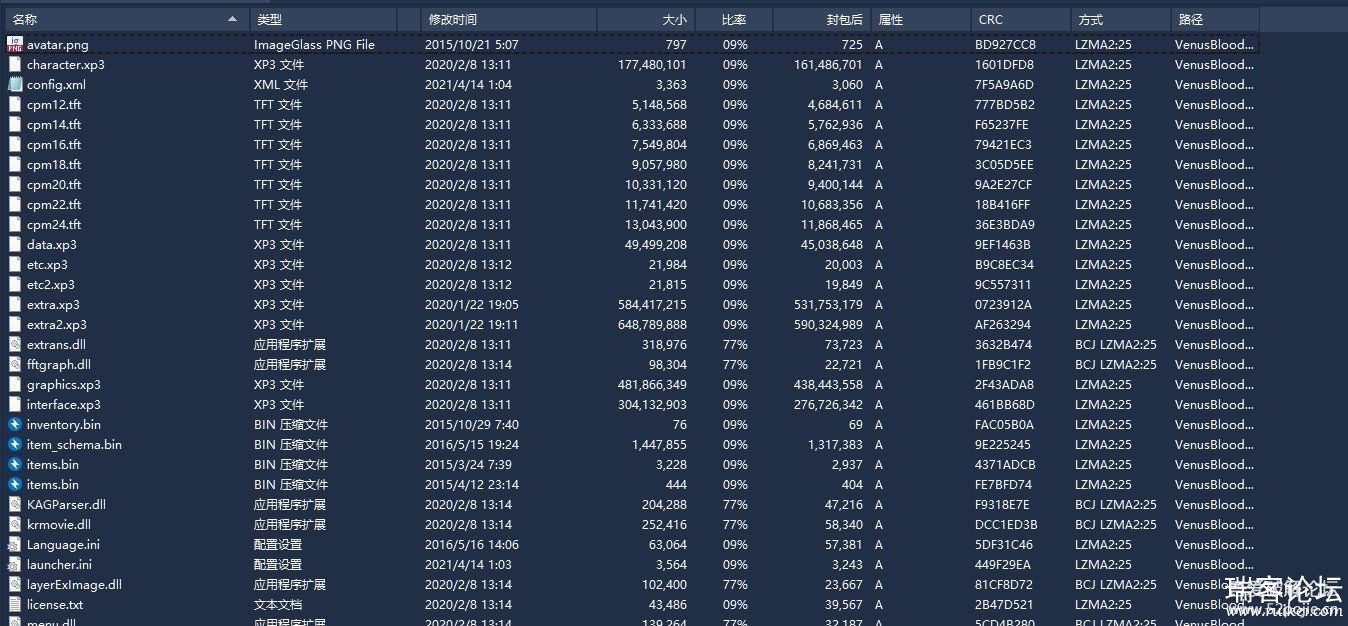The width and height of the screenshot is (1348, 626).
Task: Sort by the CRC column header
Action: tap(1021, 19)
